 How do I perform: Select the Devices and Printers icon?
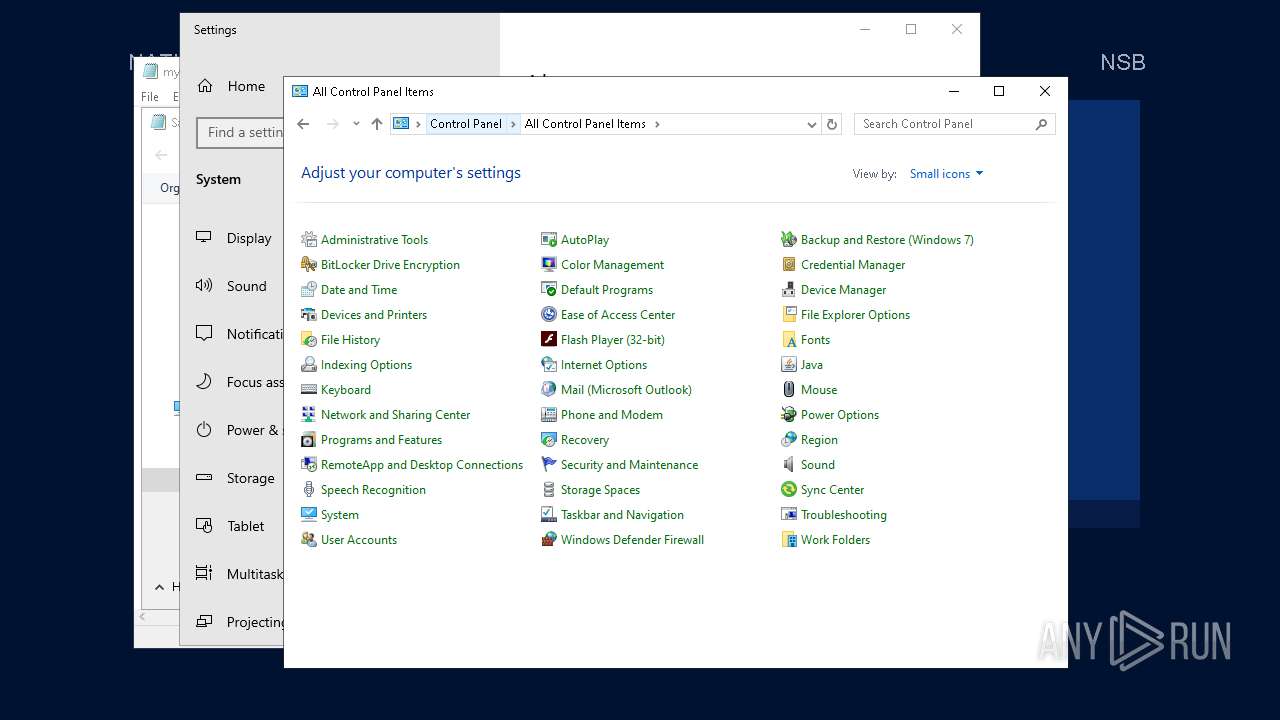coord(309,315)
